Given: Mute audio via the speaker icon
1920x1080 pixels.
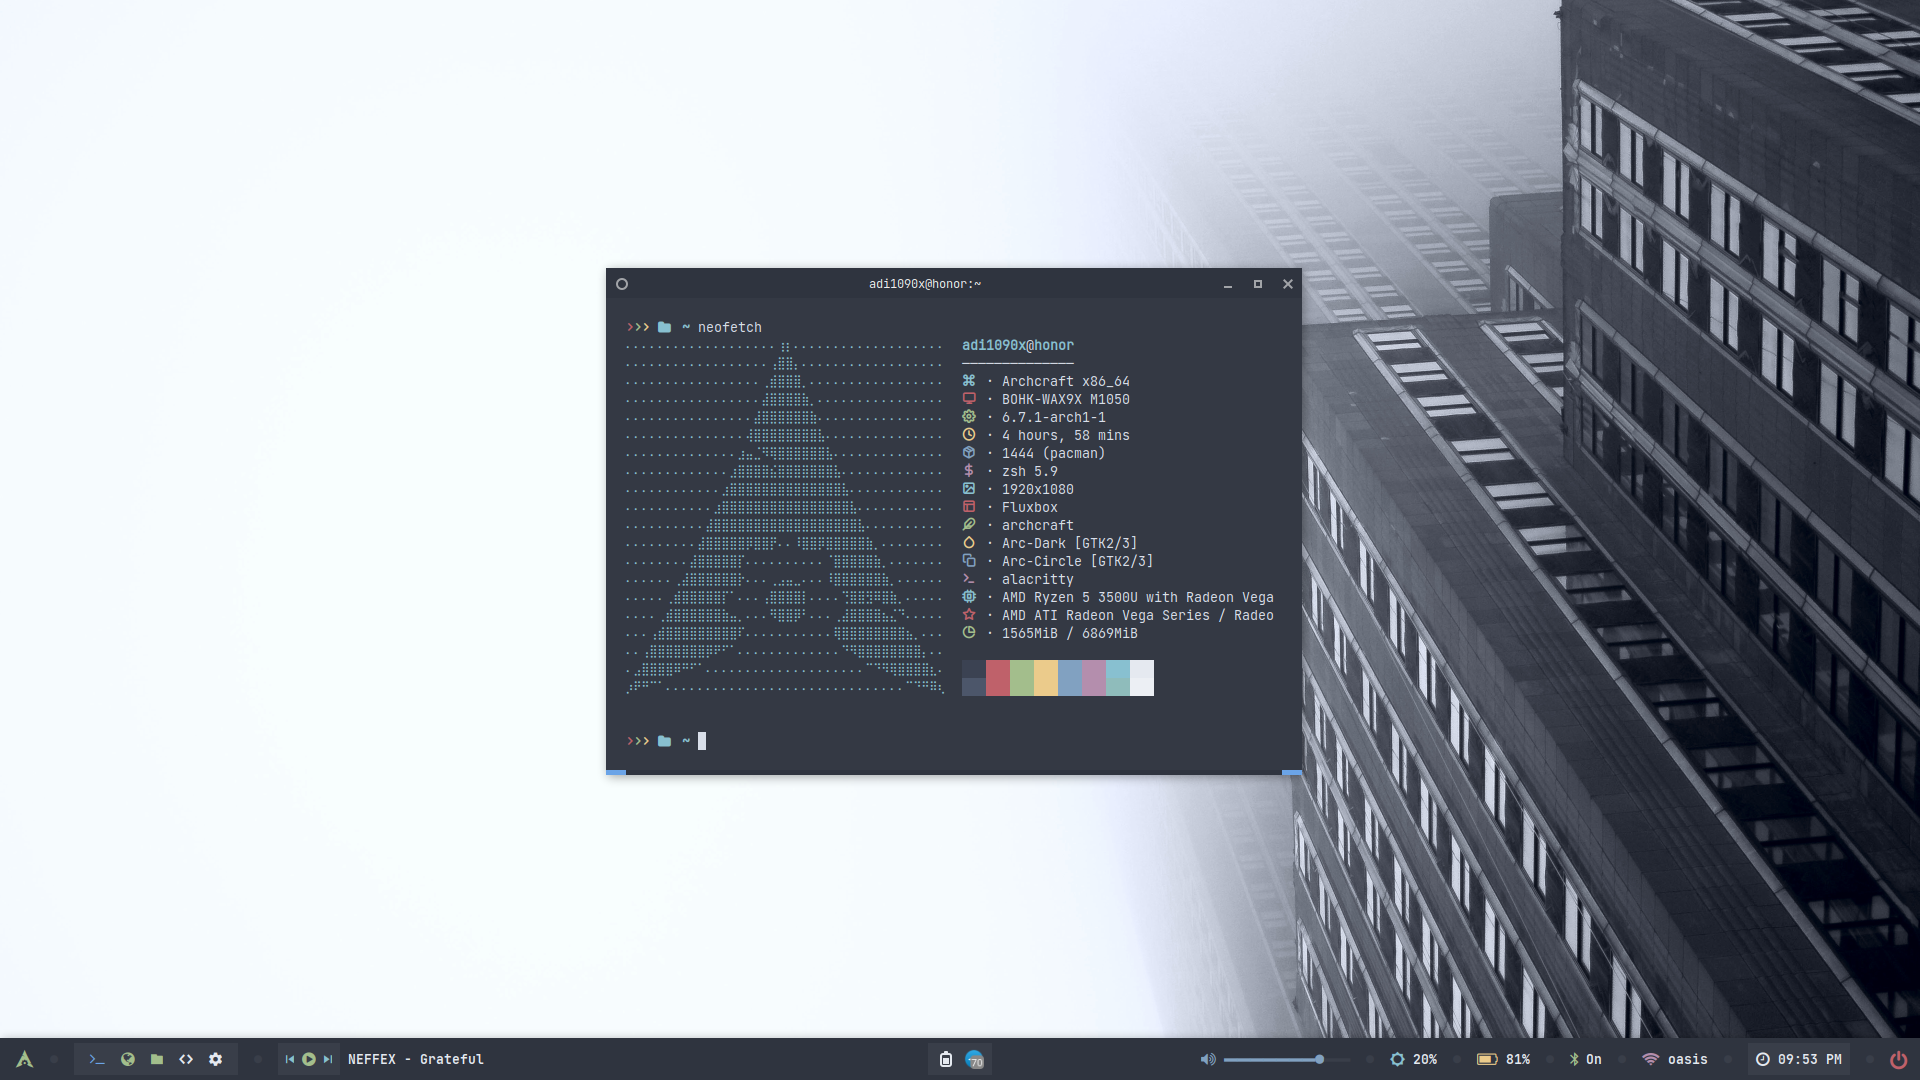Looking at the screenshot, I should (1208, 1059).
